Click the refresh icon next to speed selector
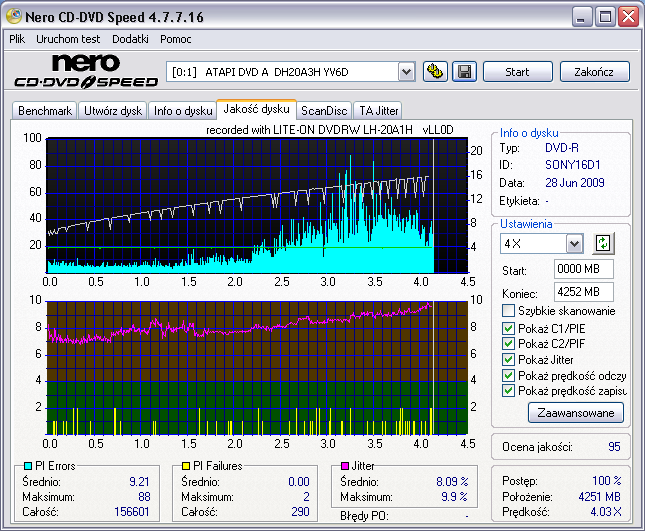This screenshot has height=531, width=645. click(602, 244)
